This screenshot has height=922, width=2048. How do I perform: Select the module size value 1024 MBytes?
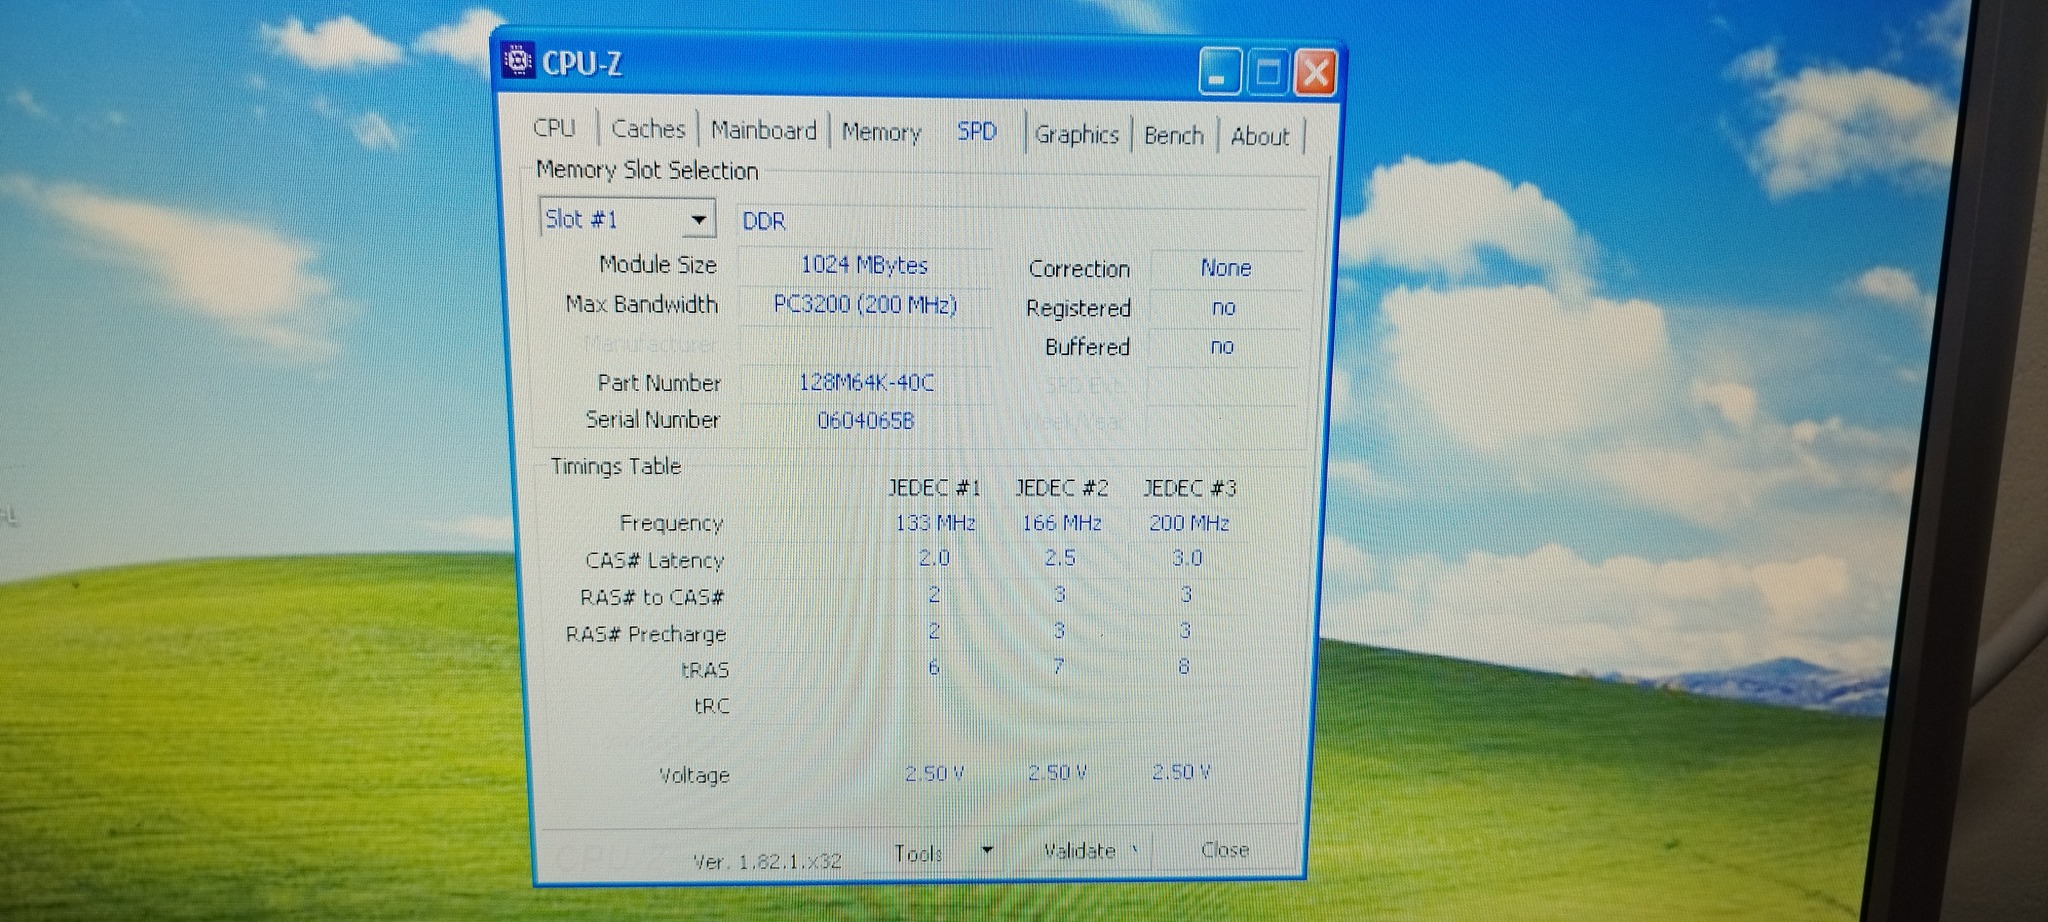point(864,265)
